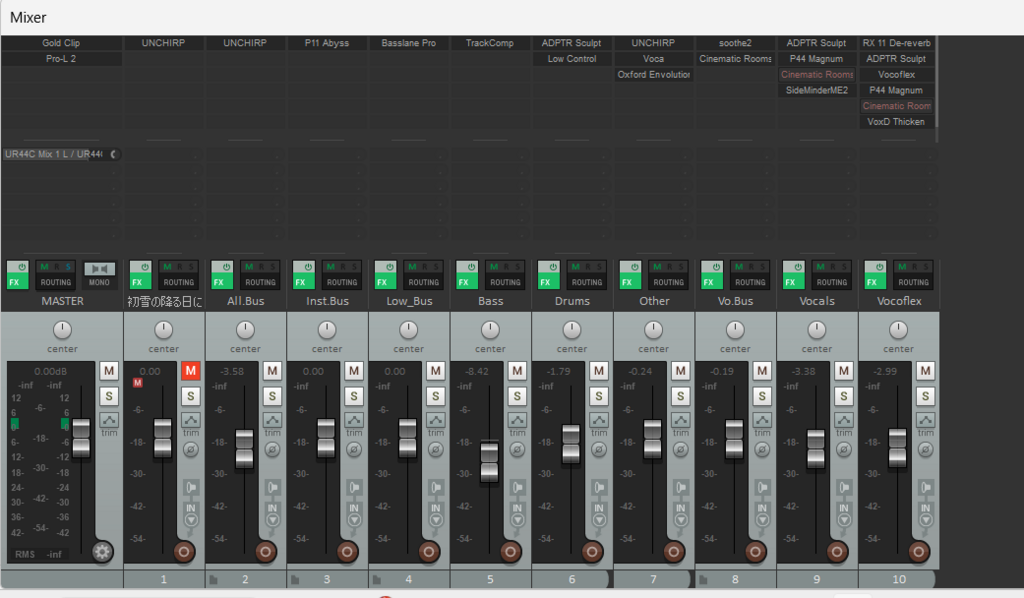The width and height of the screenshot is (1024, 598).
Task: Toggle MONO button on MASTER track
Action: click(99, 275)
